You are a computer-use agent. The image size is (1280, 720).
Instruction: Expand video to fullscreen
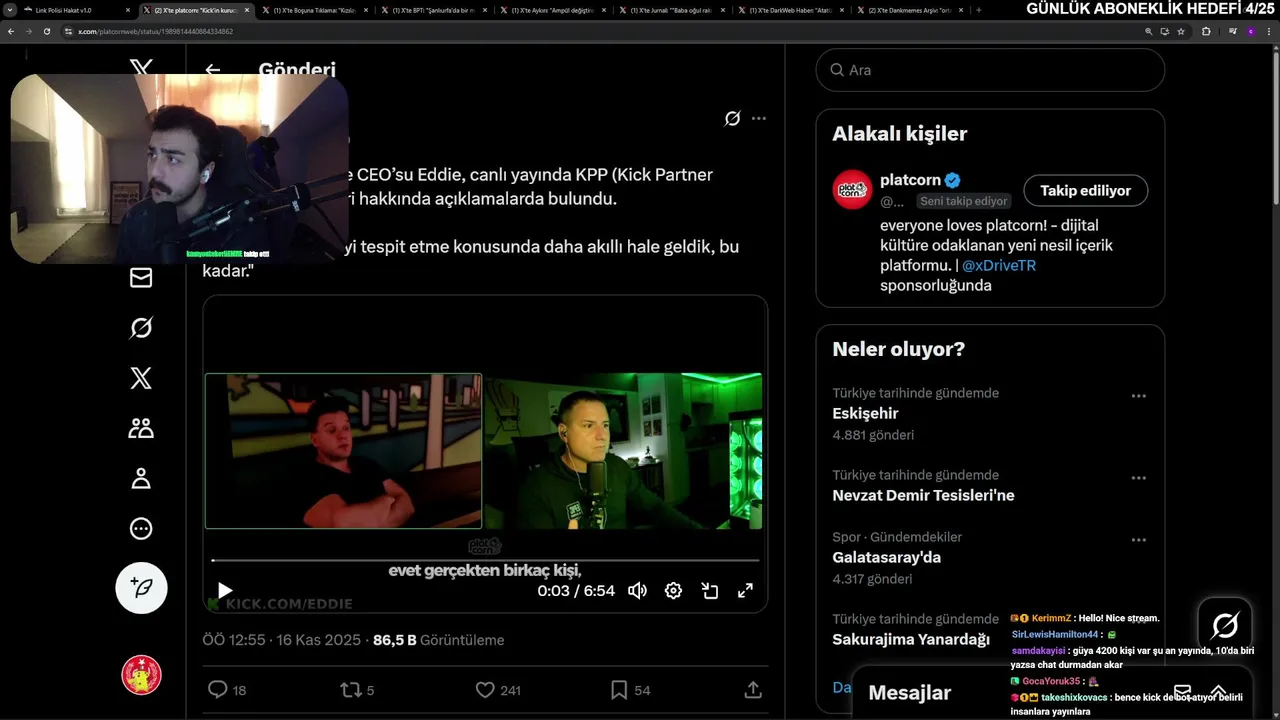point(745,591)
